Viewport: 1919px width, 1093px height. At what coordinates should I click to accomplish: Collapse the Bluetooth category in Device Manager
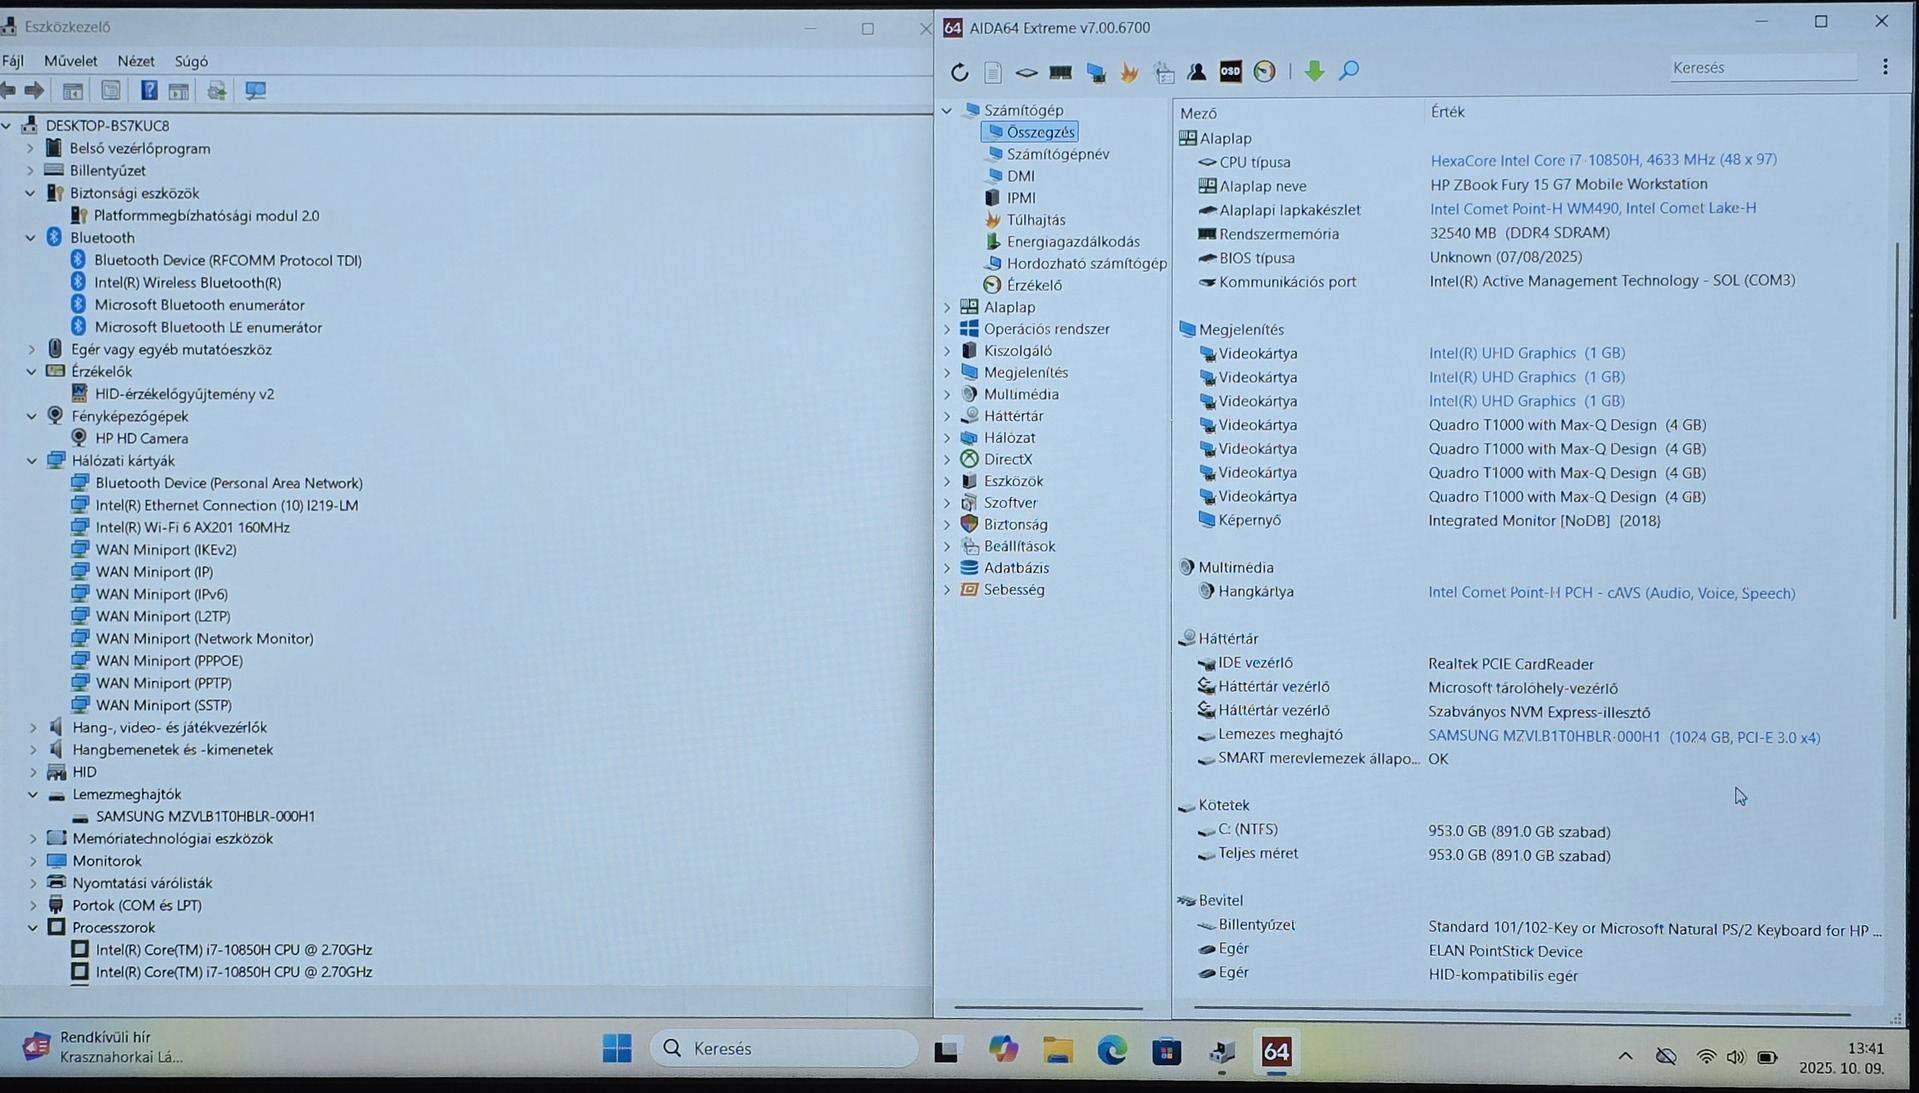coord(31,238)
